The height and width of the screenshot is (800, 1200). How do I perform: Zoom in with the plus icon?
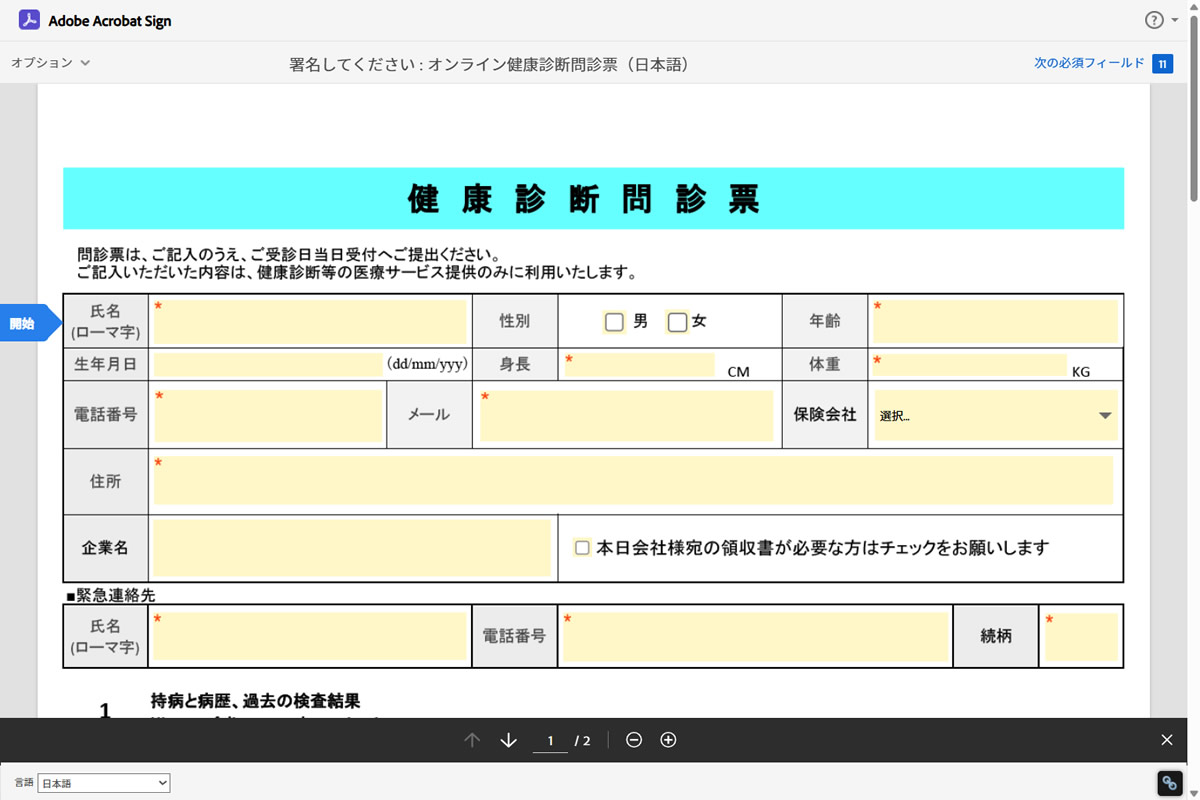pyautogui.click(x=669, y=740)
